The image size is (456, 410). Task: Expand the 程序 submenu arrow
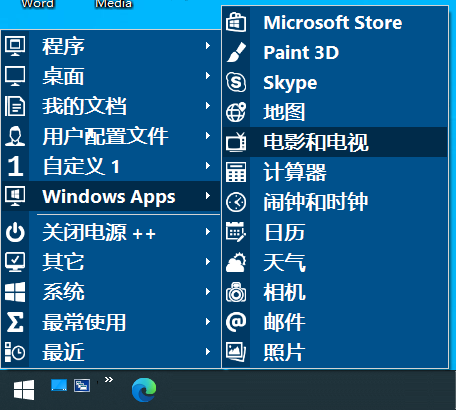208,46
